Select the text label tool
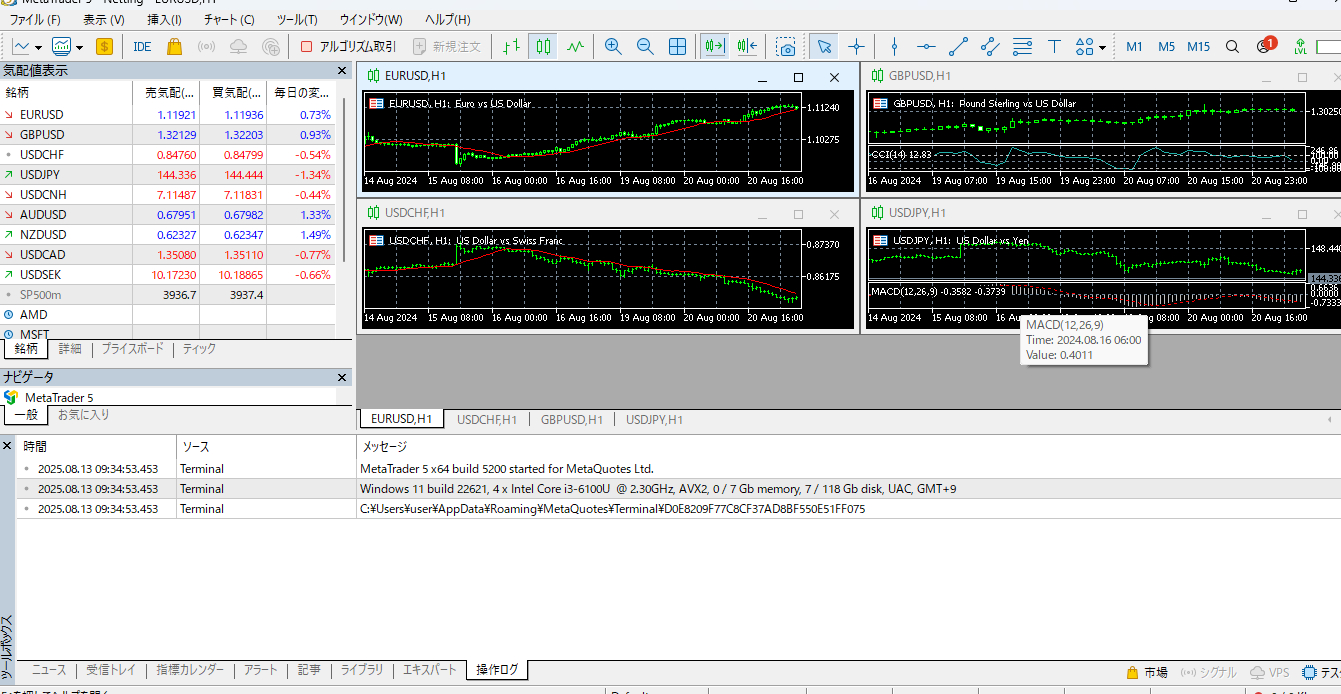The height and width of the screenshot is (694, 1341). click(x=1054, y=46)
